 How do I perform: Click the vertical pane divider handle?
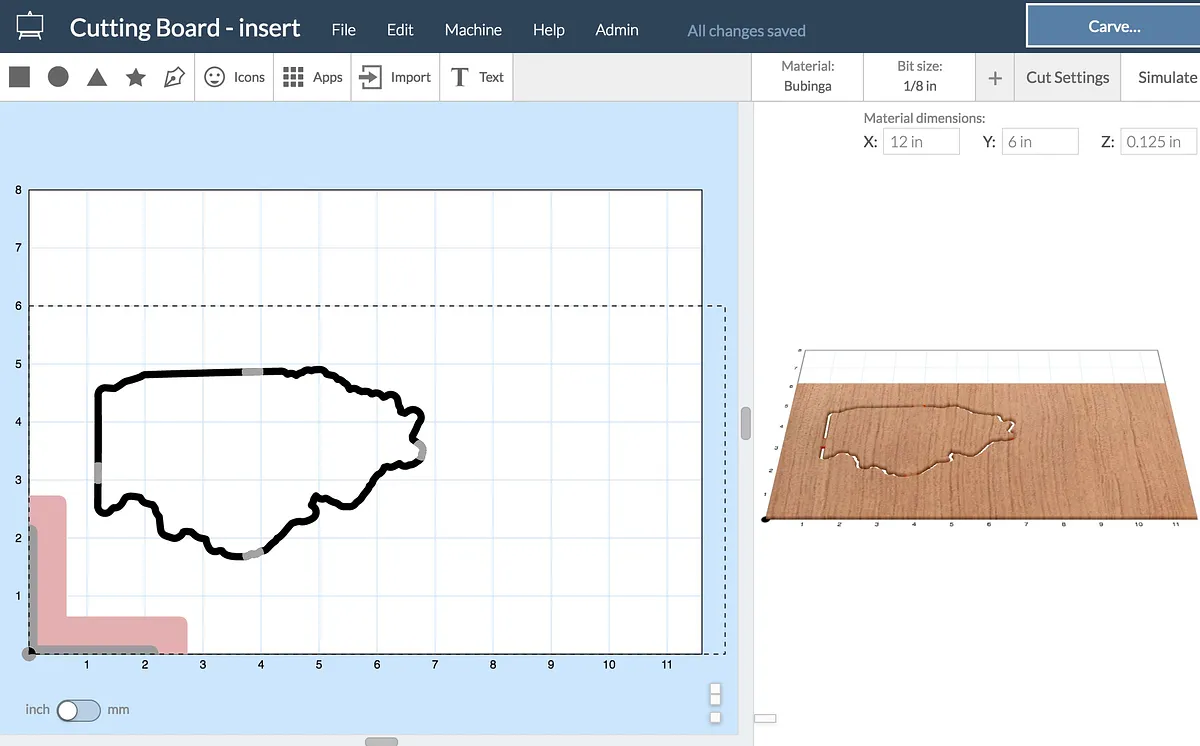point(745,423)
